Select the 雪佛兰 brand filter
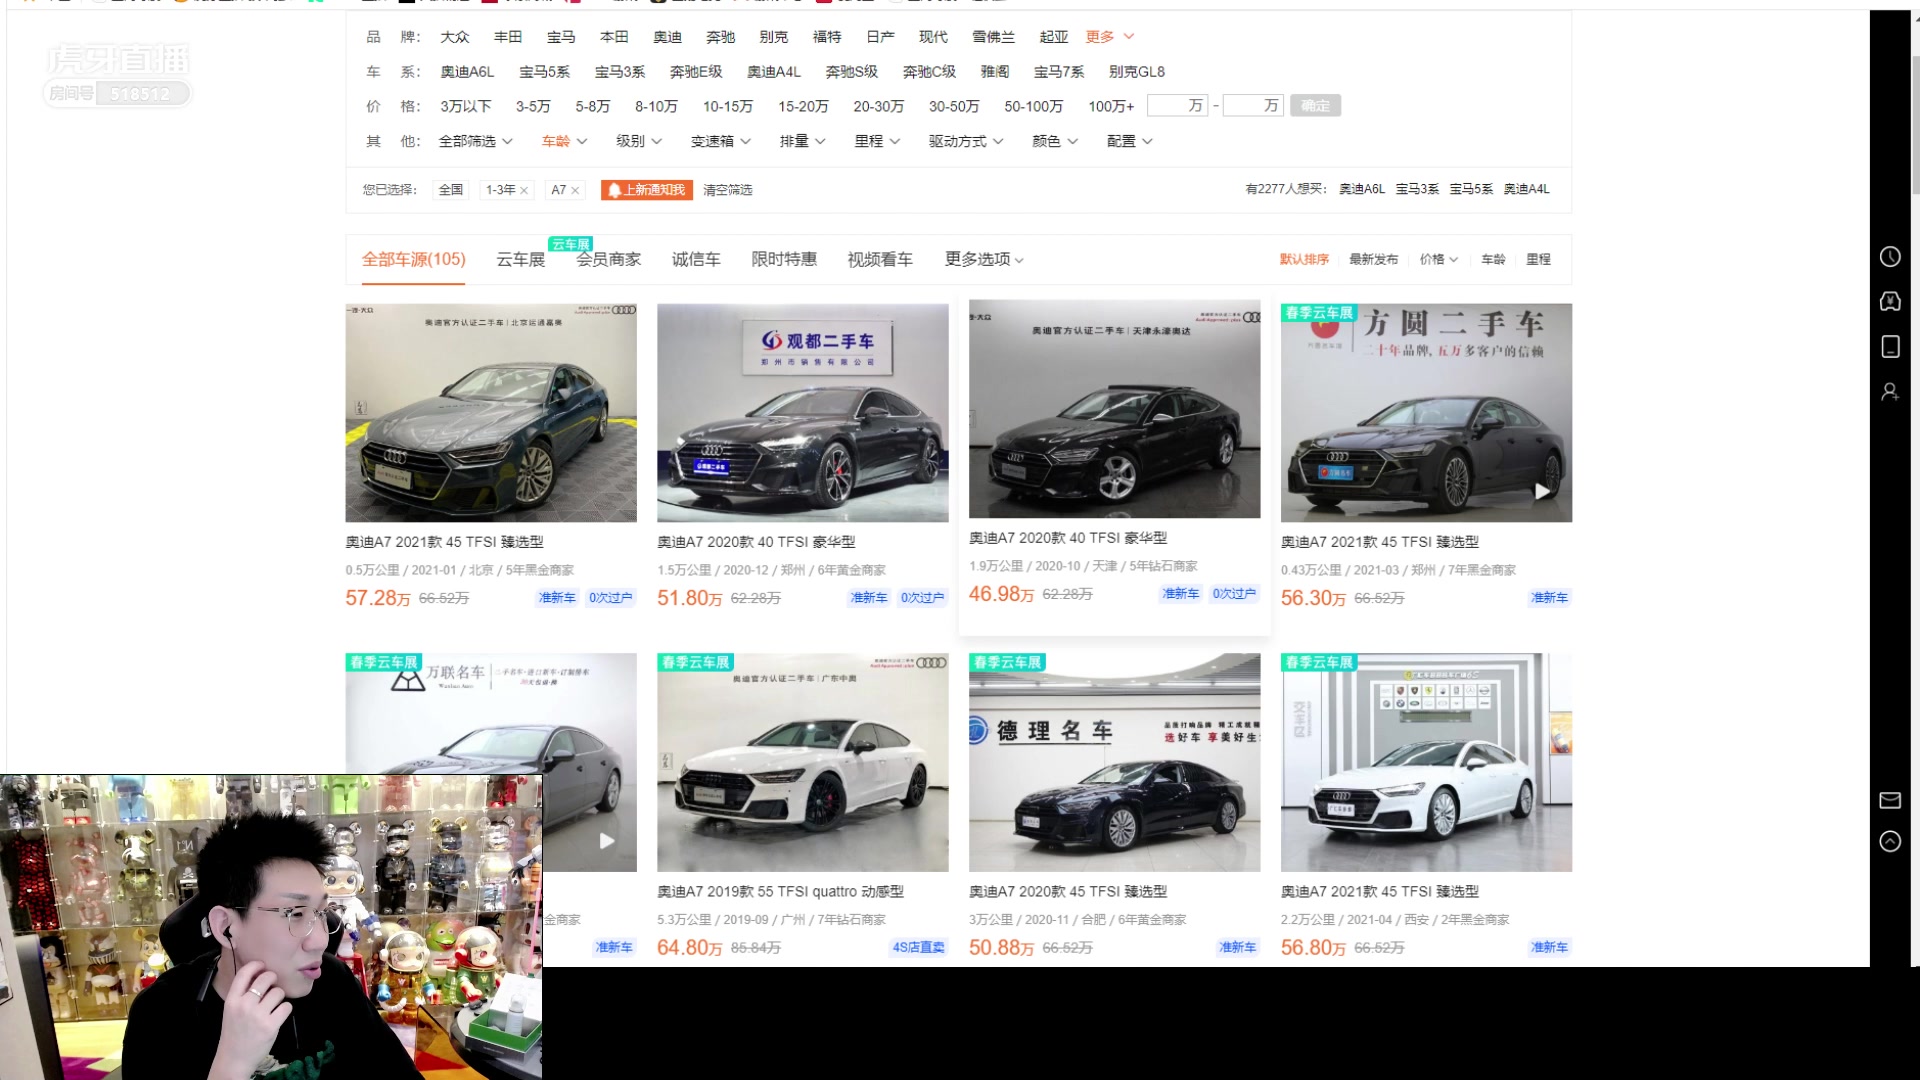 pos(993,37)
